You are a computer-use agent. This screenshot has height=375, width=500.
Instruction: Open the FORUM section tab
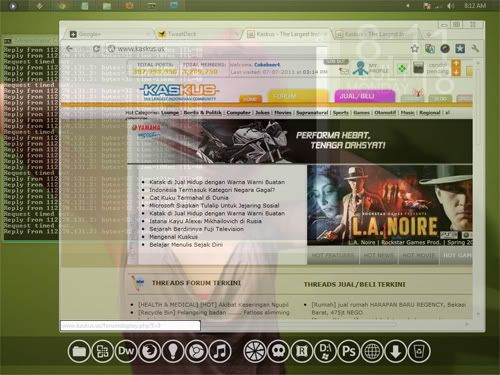click(298, 96)
